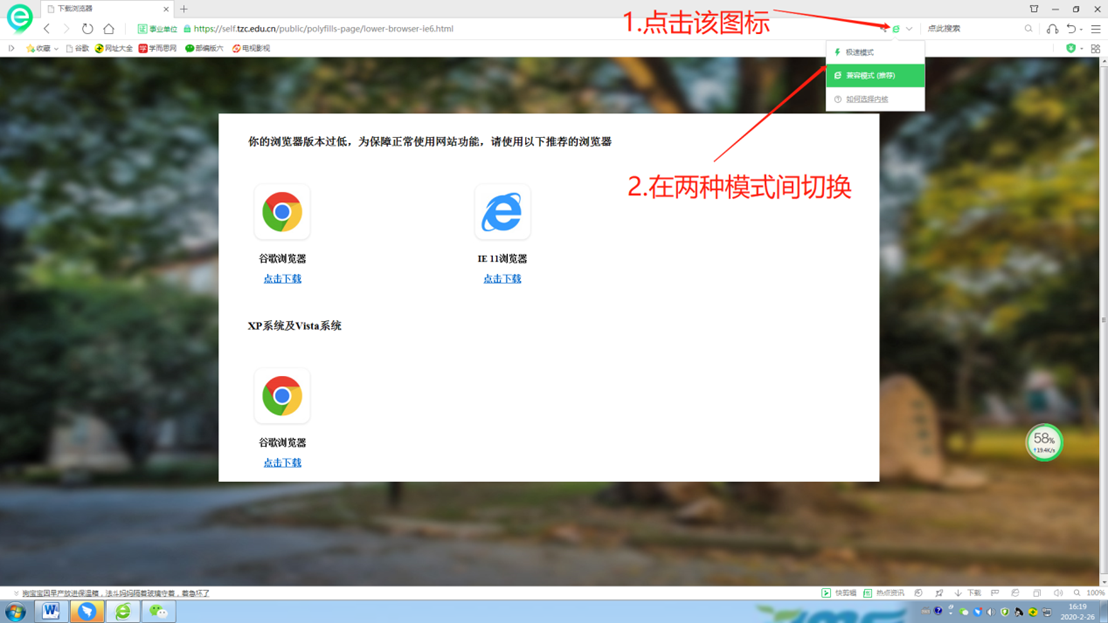Click the skin changer shirt icon
The height and width of the screenshot is (623, 1108).
pyautogui.click(x=1034, y=9)
